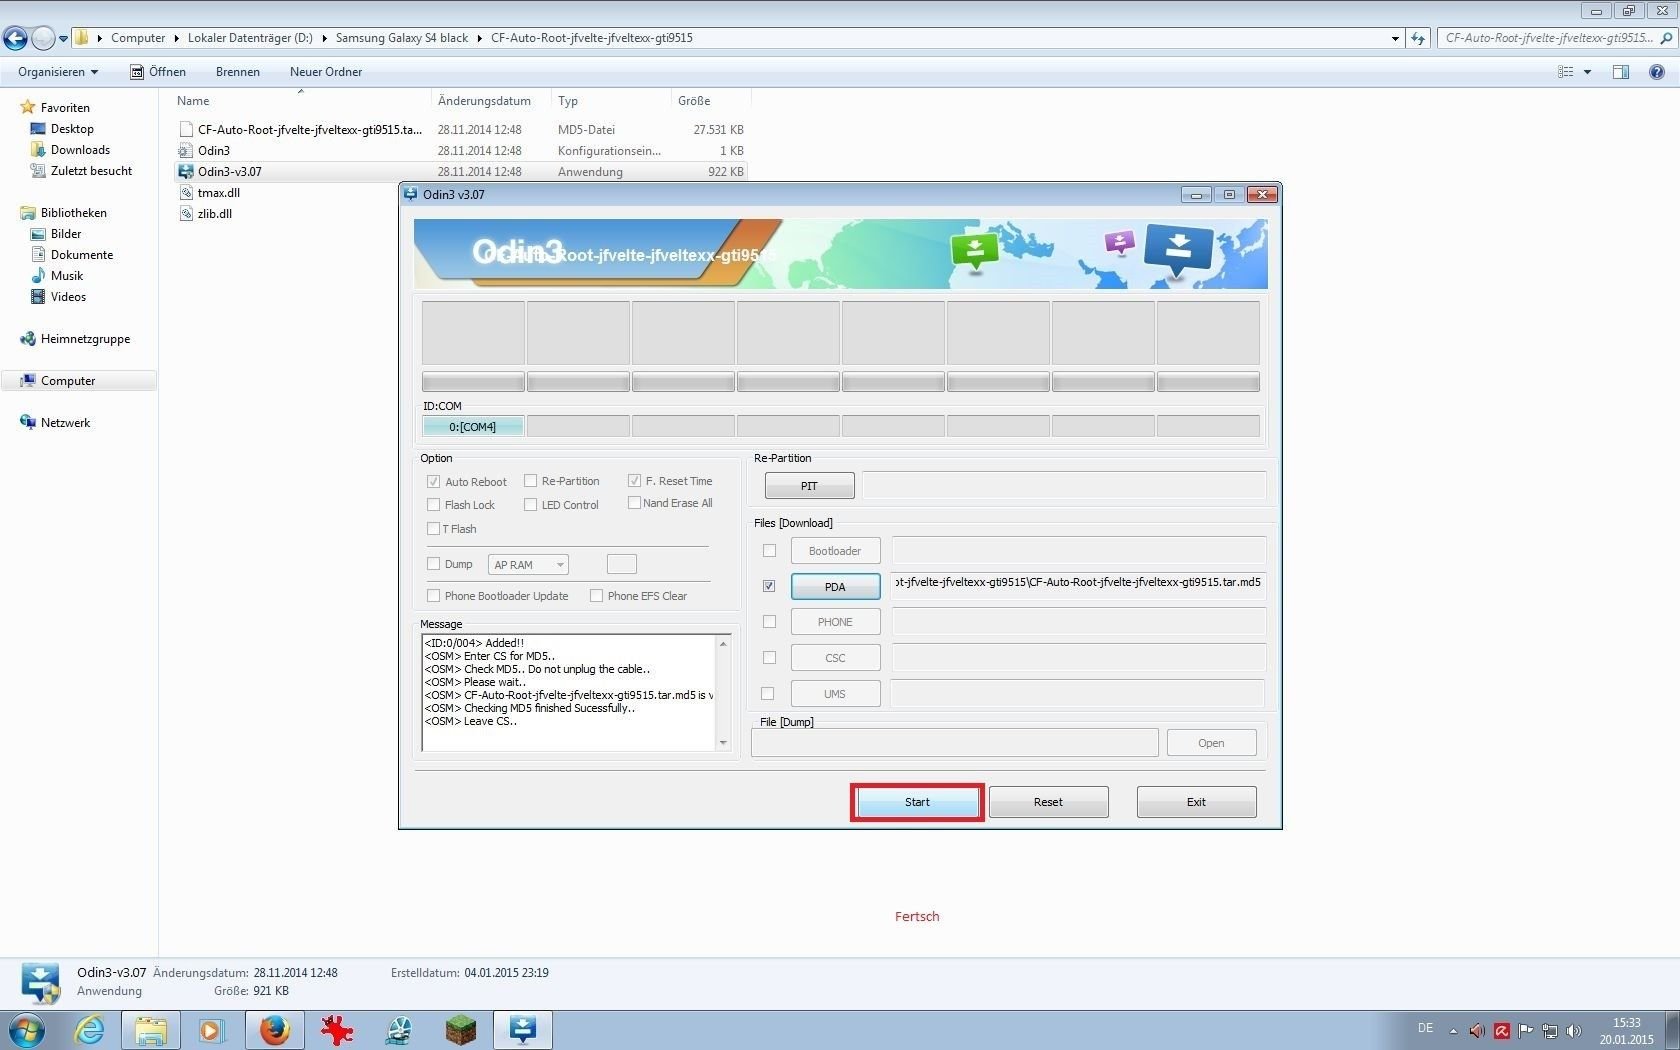The width and height of the screenshot is (1680, 1050).
Task: Click the Explorer help question mark icon
Action: click(1657, 72)
